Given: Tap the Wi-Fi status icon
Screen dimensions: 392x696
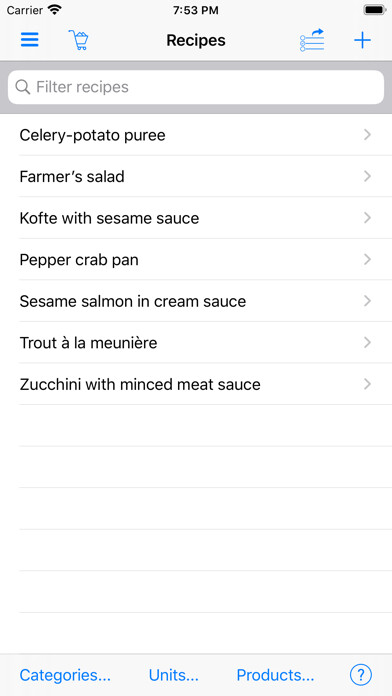Looking at the screenshot, I should point(55,10).
